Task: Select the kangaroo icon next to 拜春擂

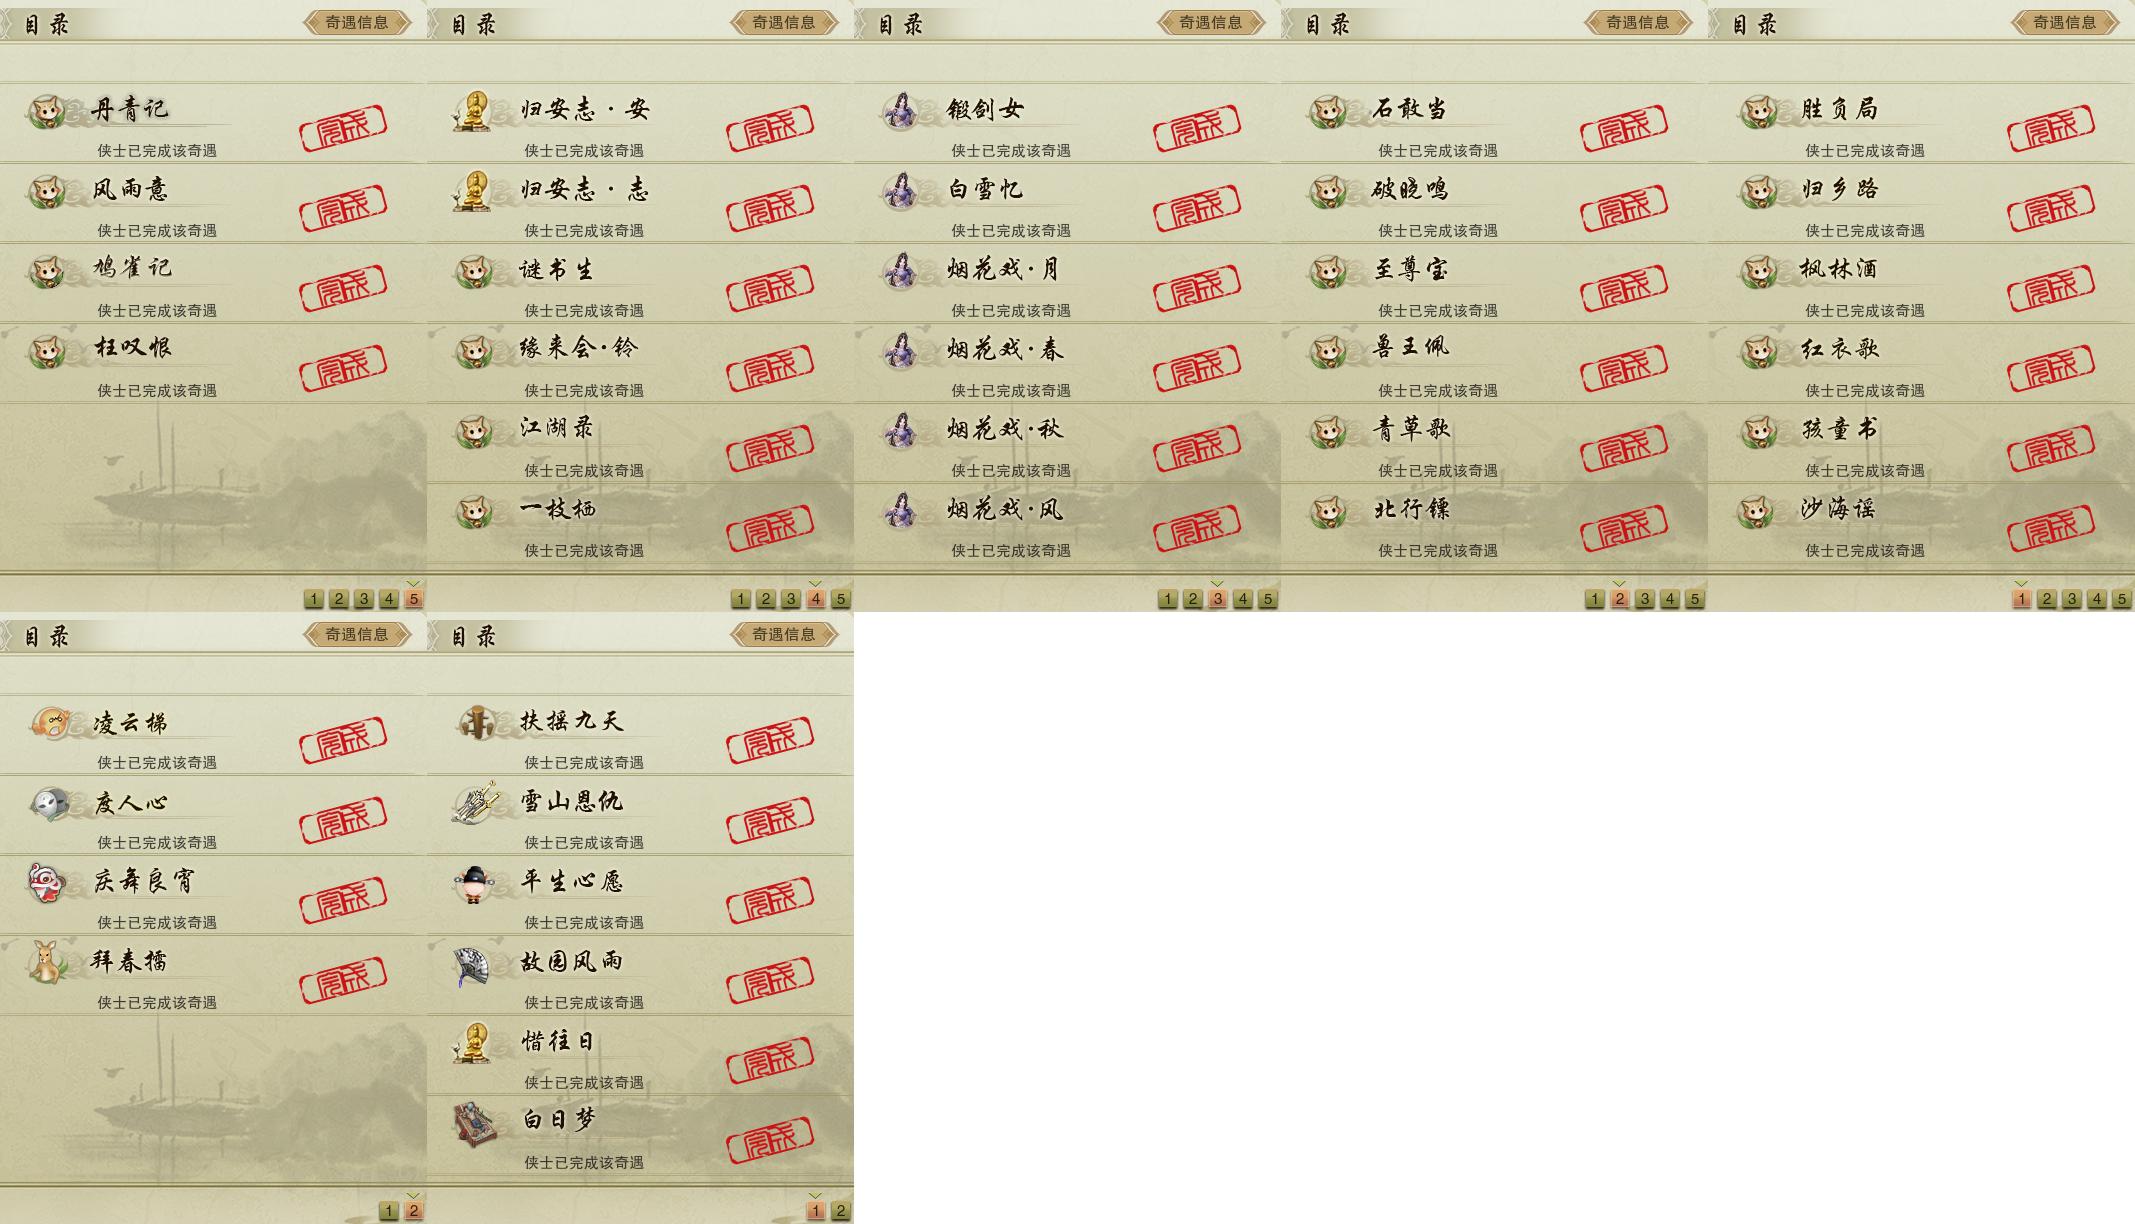Action: coord(46,962)
